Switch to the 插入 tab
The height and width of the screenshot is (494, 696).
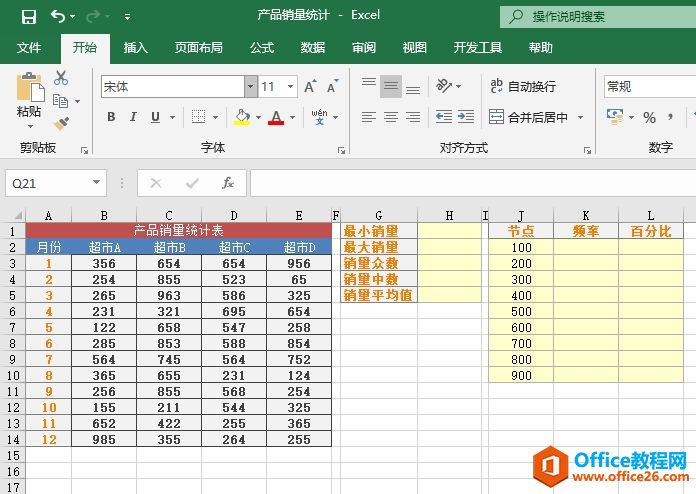135,47
